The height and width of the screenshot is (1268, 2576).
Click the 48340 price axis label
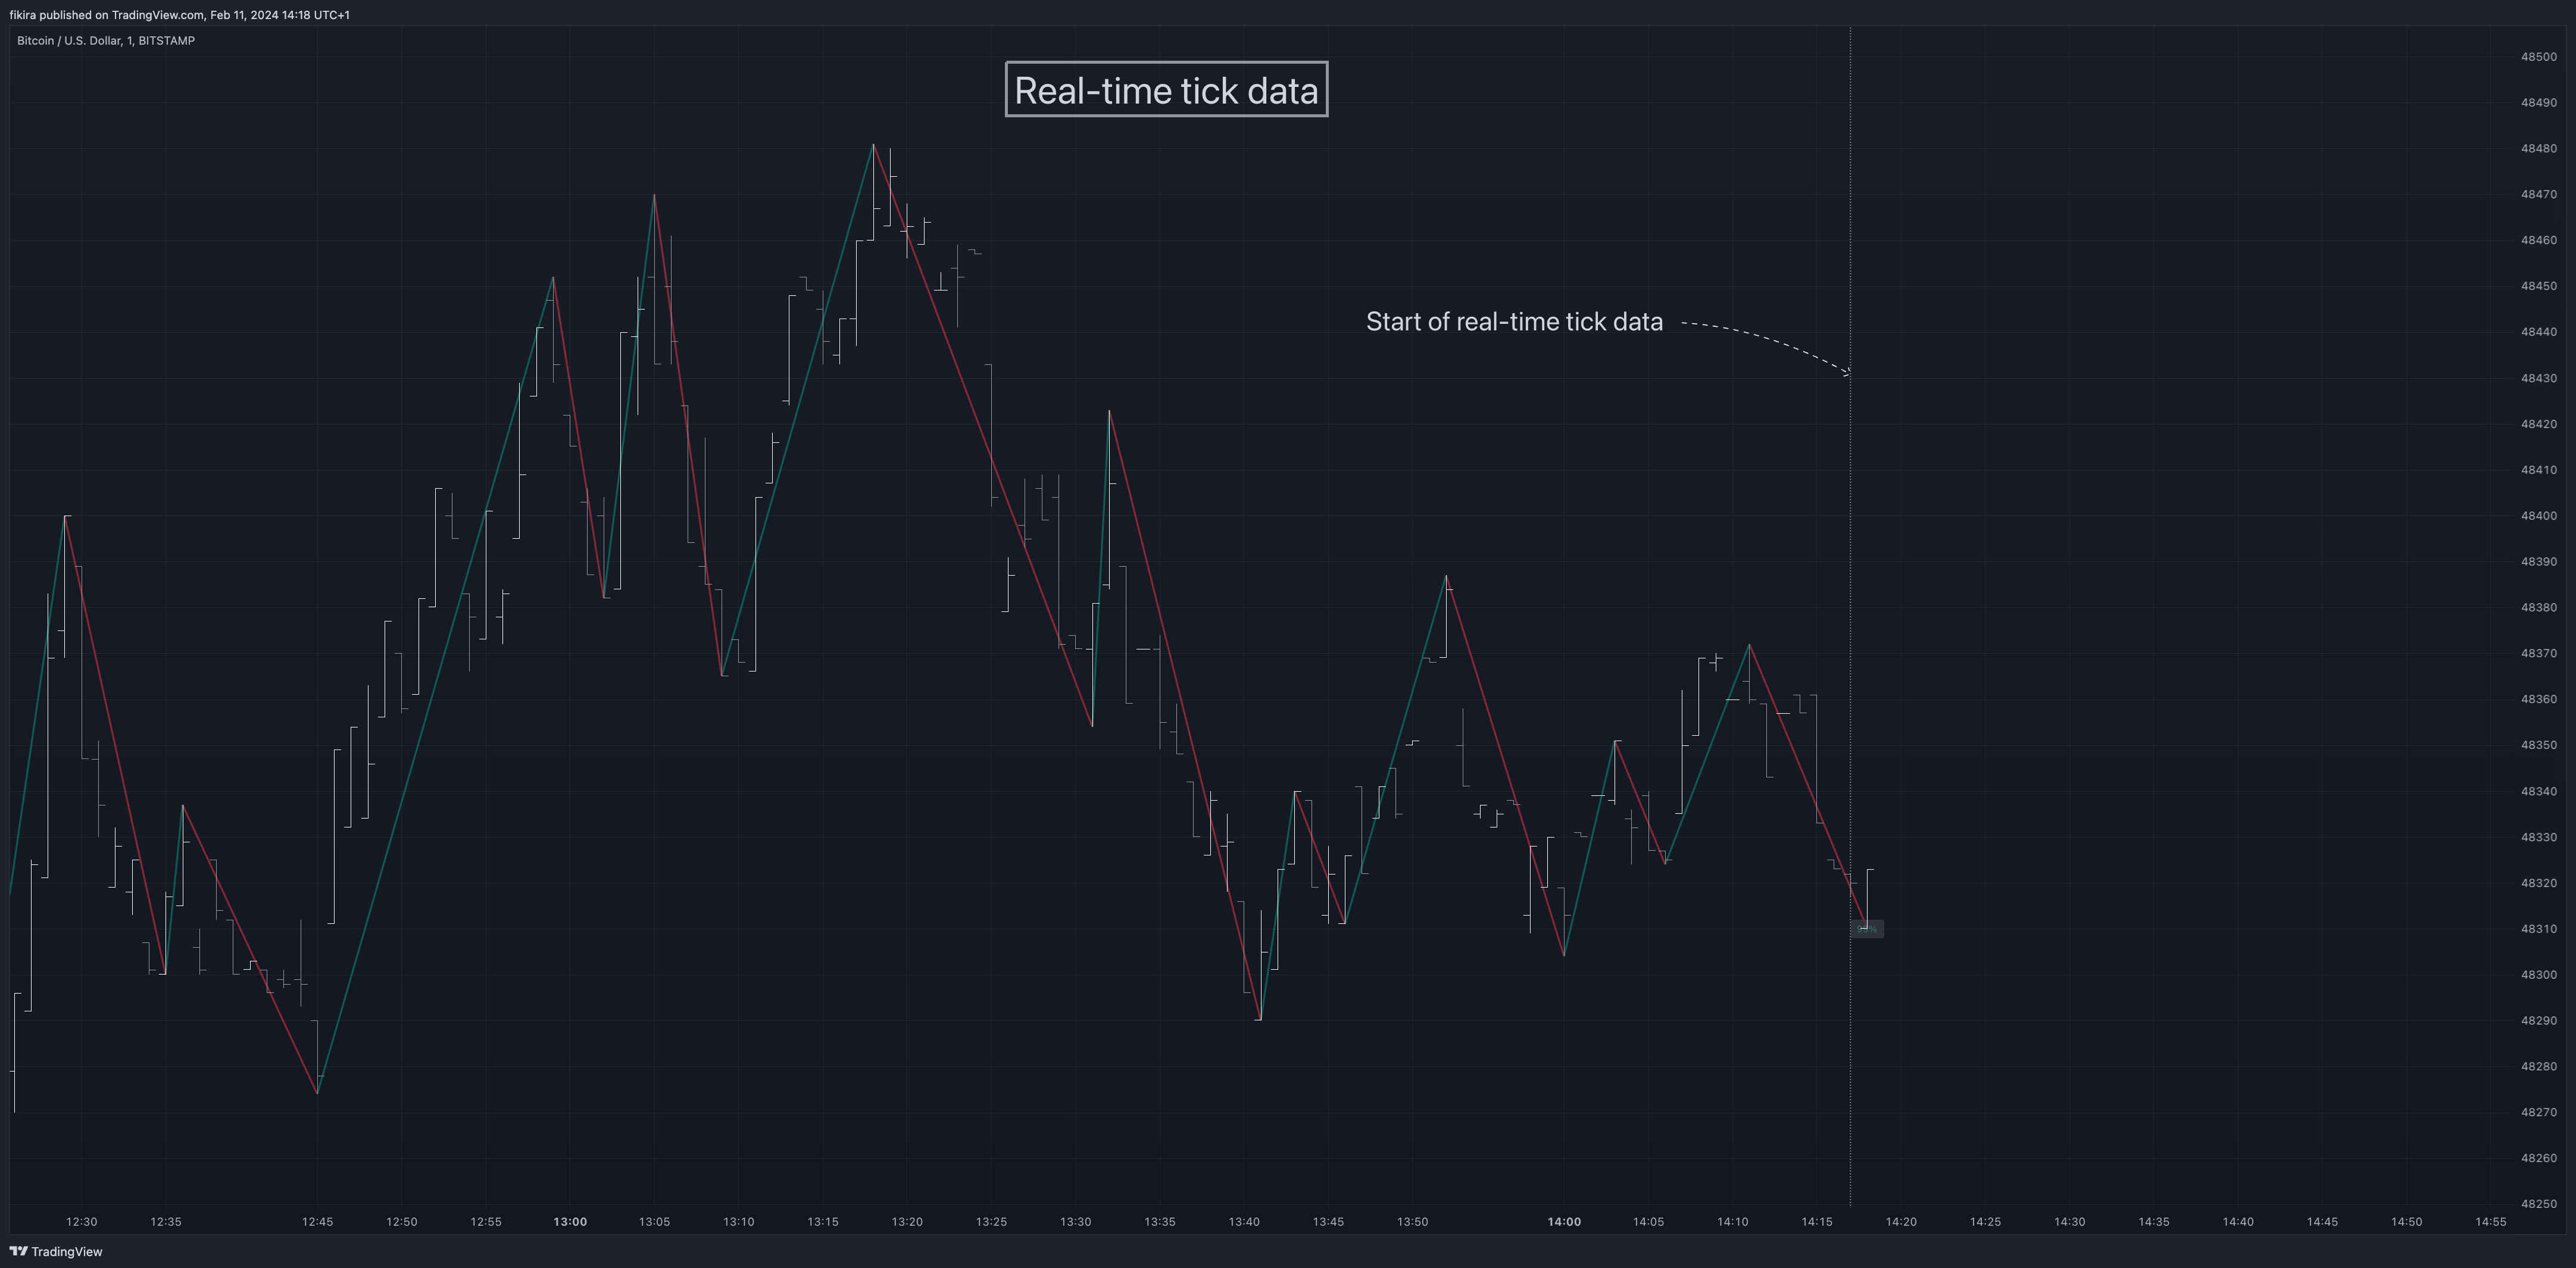(x=2539, y=791)
